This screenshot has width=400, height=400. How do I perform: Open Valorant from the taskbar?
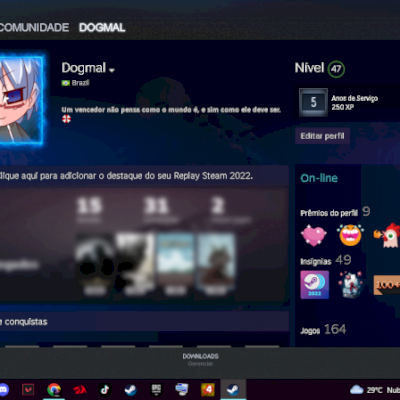[x=28, y=389]
